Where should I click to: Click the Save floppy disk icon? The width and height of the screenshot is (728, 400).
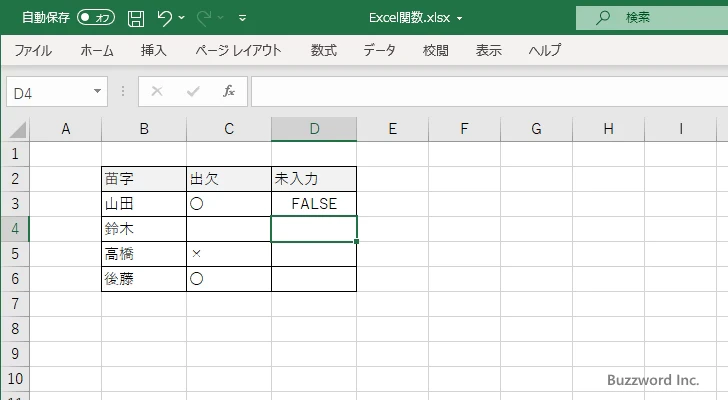[136, 18]
